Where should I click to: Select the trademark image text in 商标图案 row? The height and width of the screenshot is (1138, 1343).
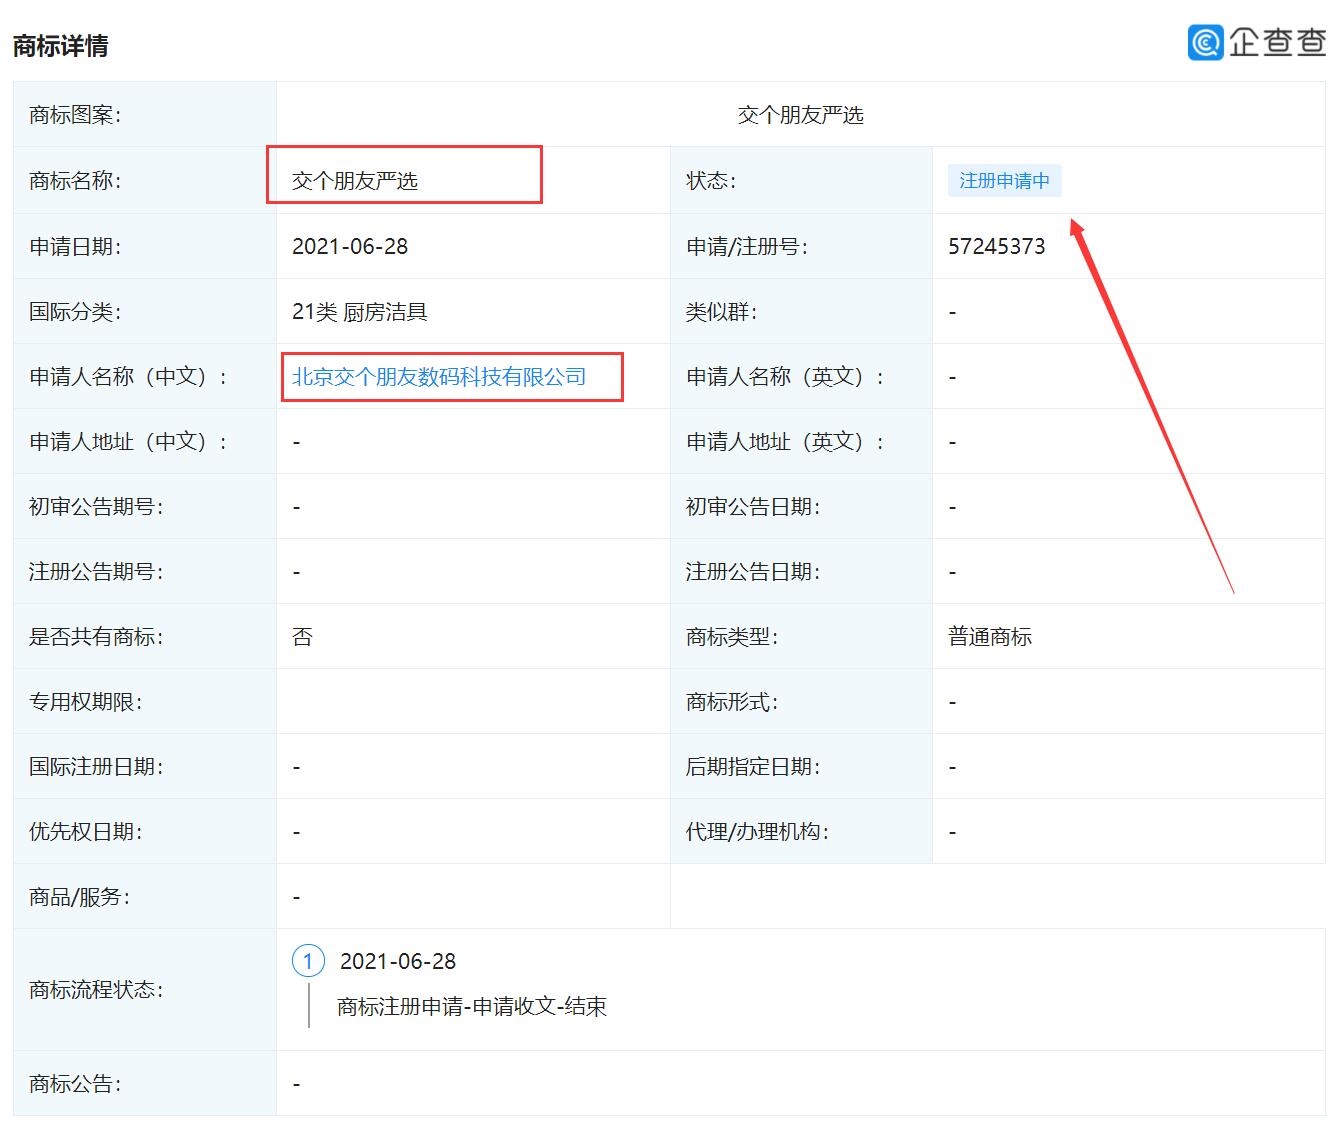point(800,116)
